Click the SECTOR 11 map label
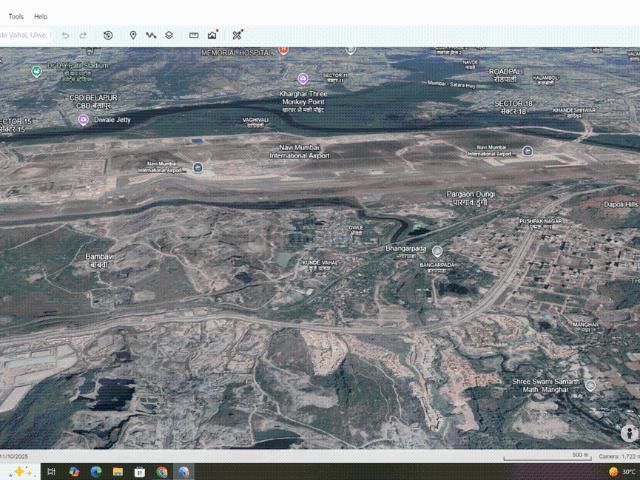This screenshot has height=480, width=640. point(335,78)
